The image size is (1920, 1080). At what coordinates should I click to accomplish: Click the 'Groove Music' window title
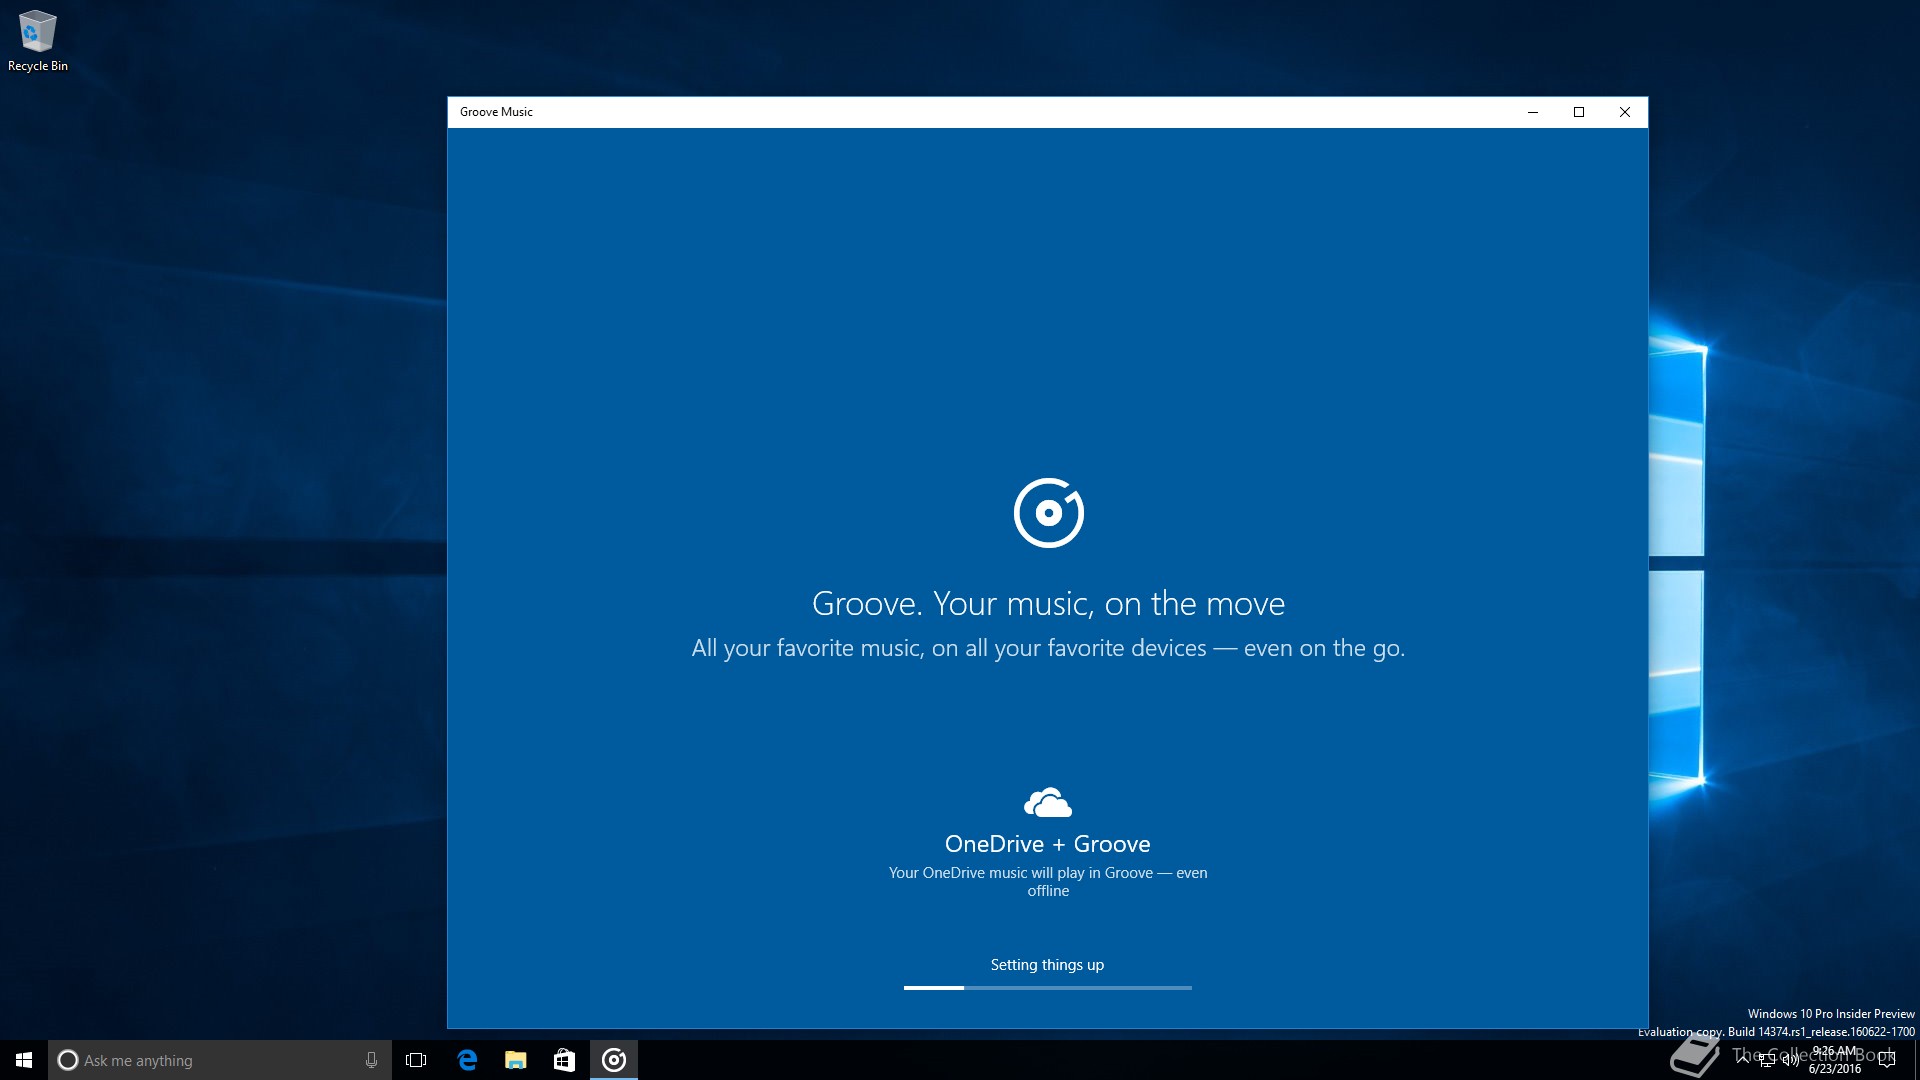click(x=496, y=112)
